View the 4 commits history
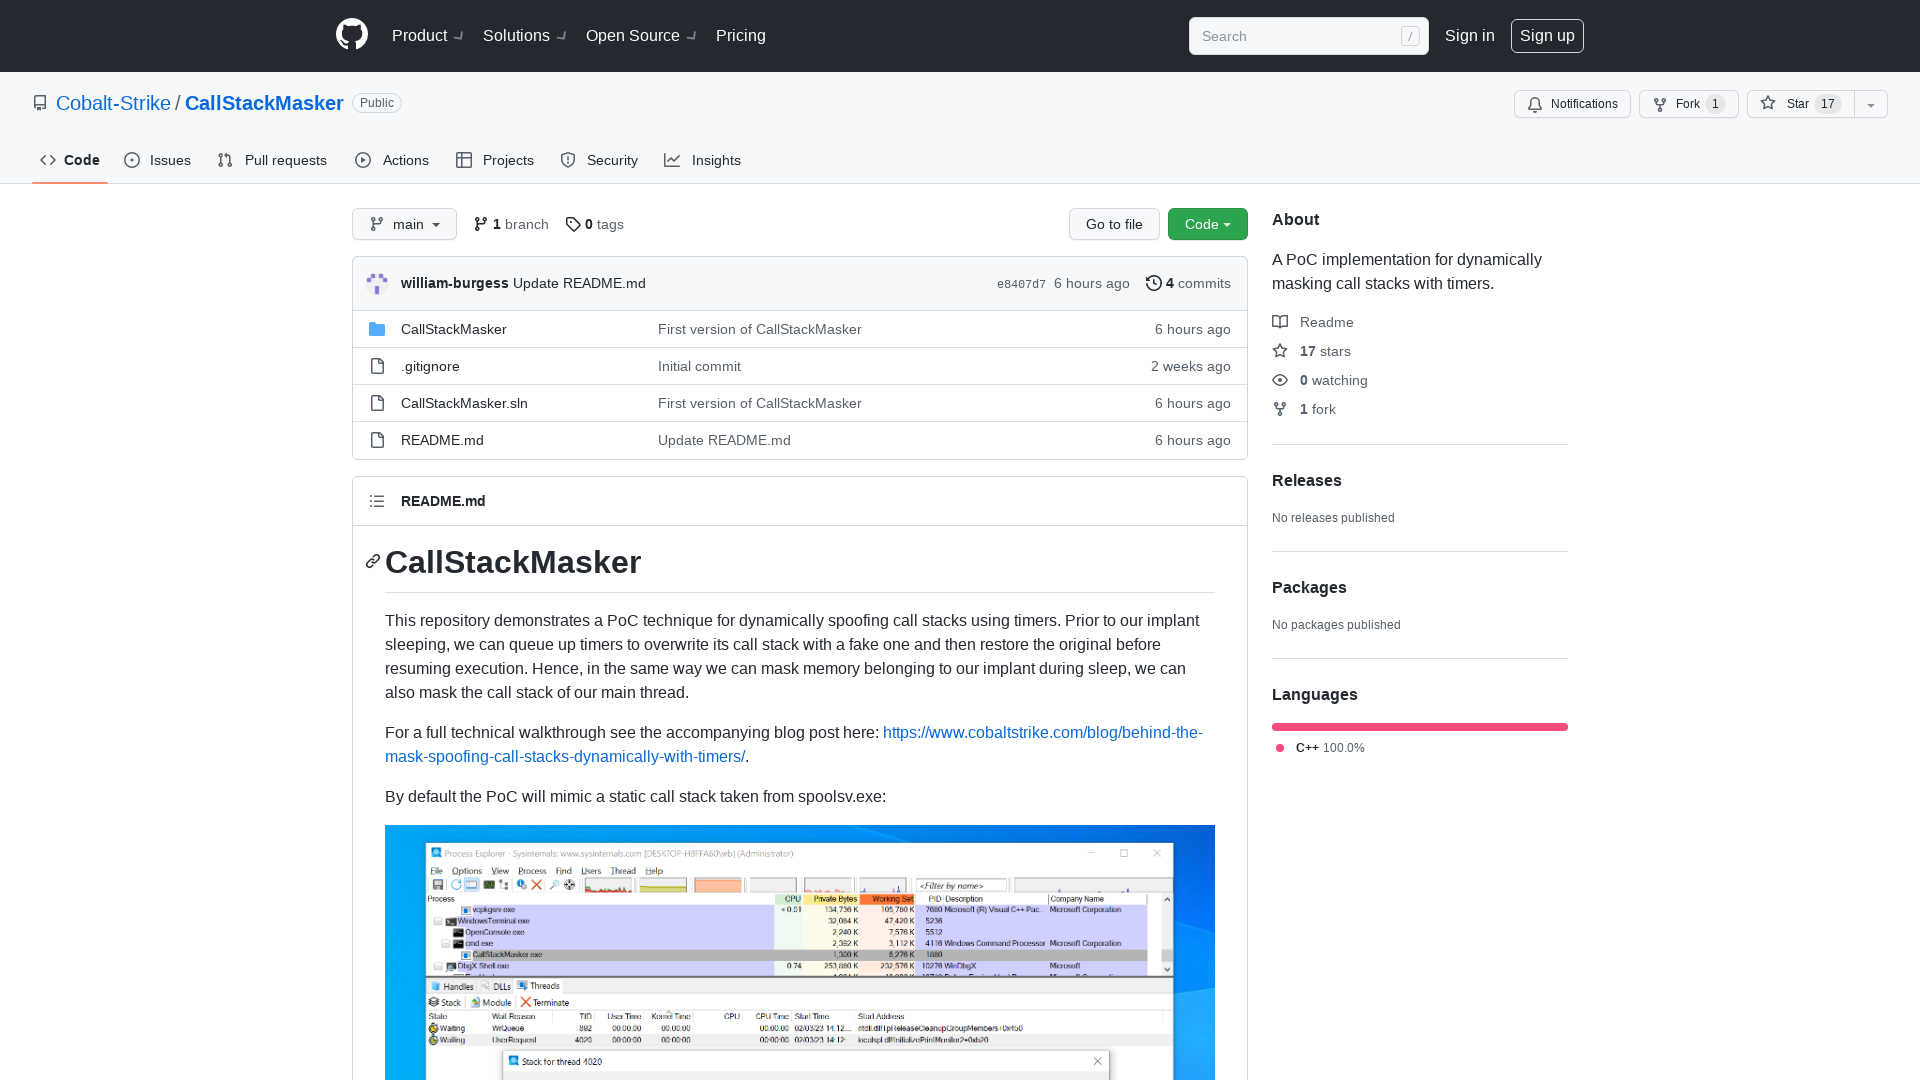Viewport: 1920px width, 1080px height. coord(1188,283)
